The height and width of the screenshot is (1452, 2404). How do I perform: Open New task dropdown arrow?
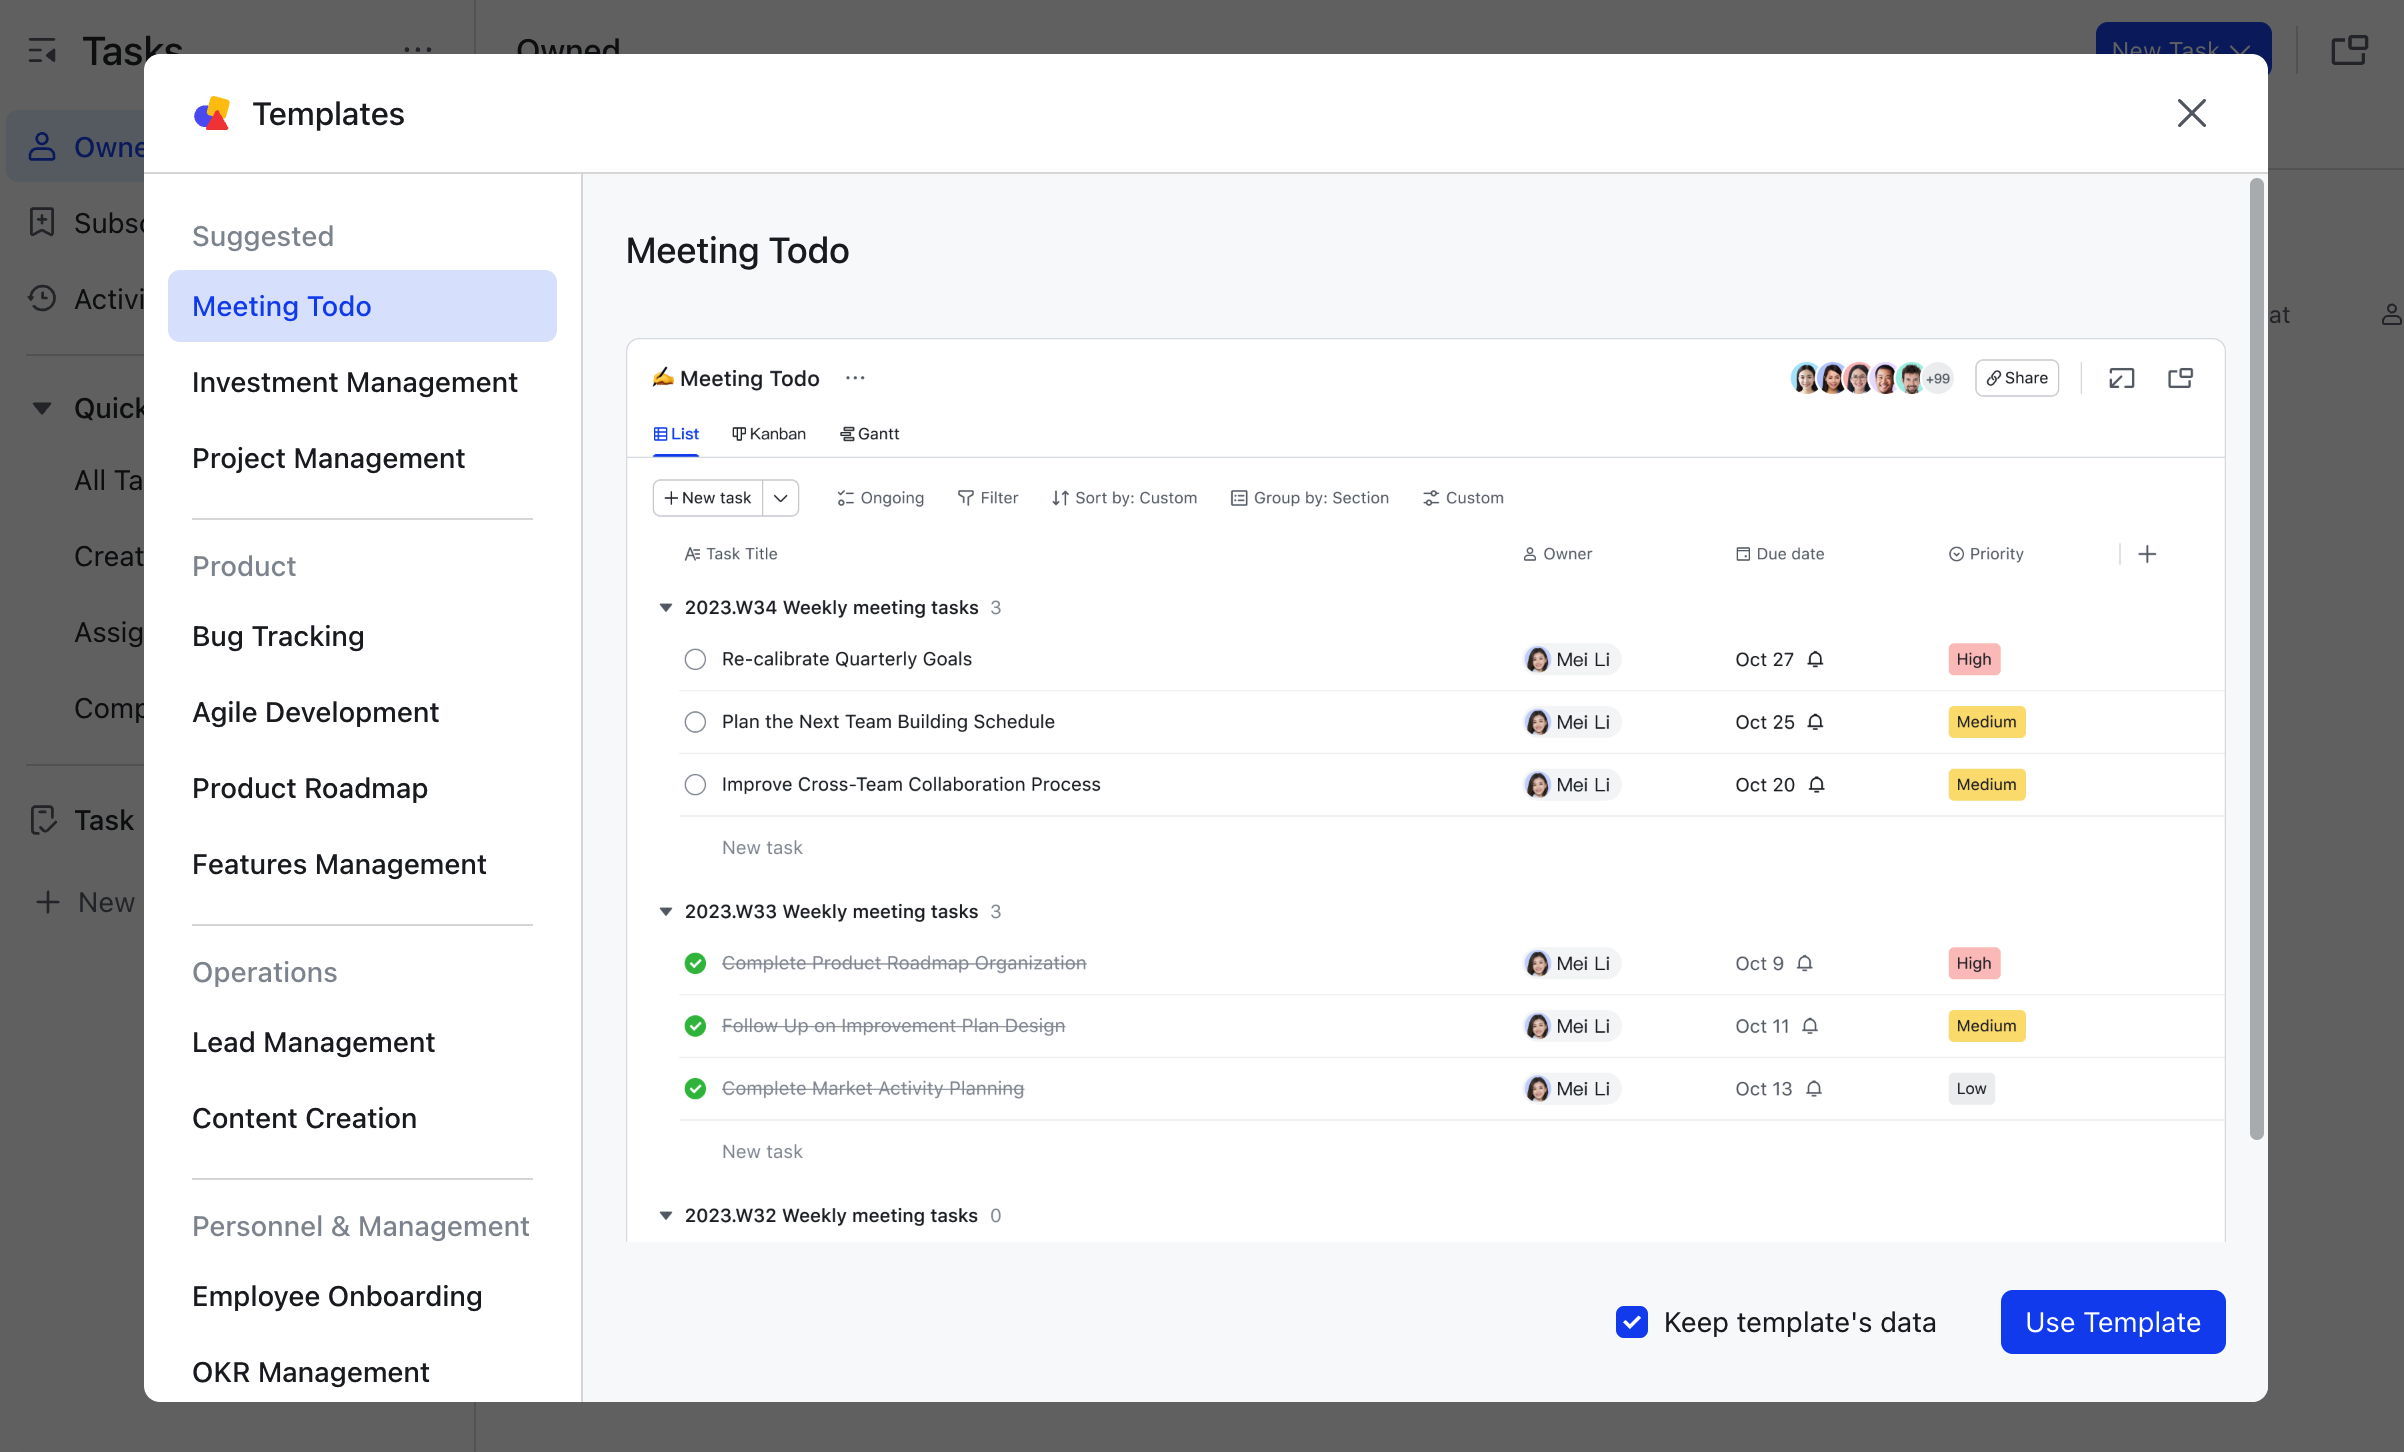tap(781, 498)
